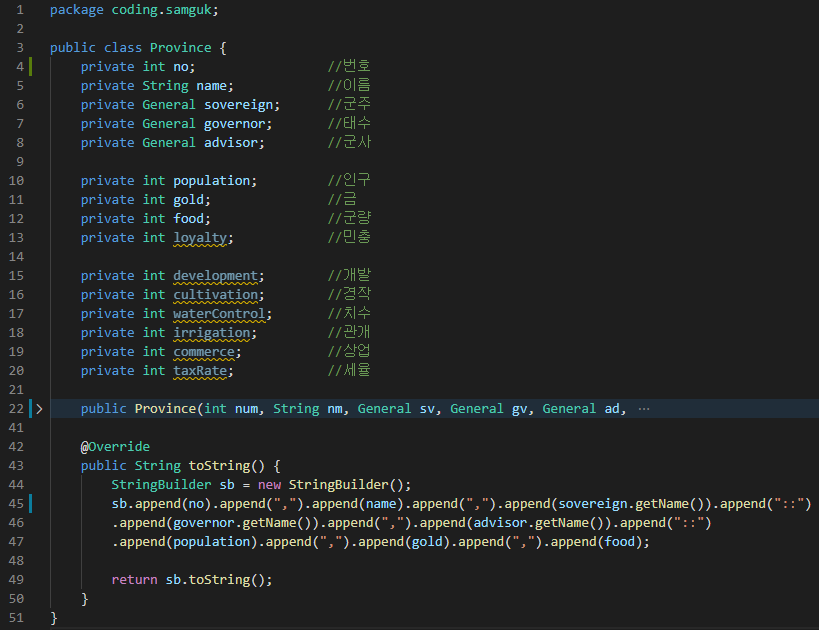
Task: Click the underlined 'commerce' variable
Action: tap(204, 352)
